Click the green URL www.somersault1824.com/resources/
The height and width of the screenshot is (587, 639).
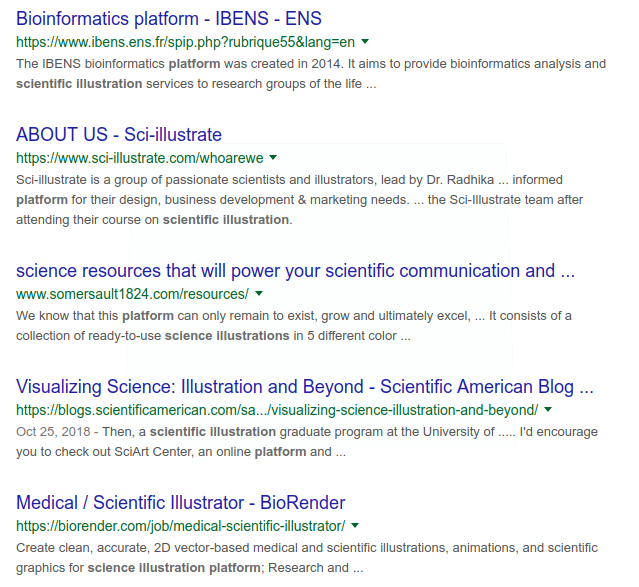[132, 294]
